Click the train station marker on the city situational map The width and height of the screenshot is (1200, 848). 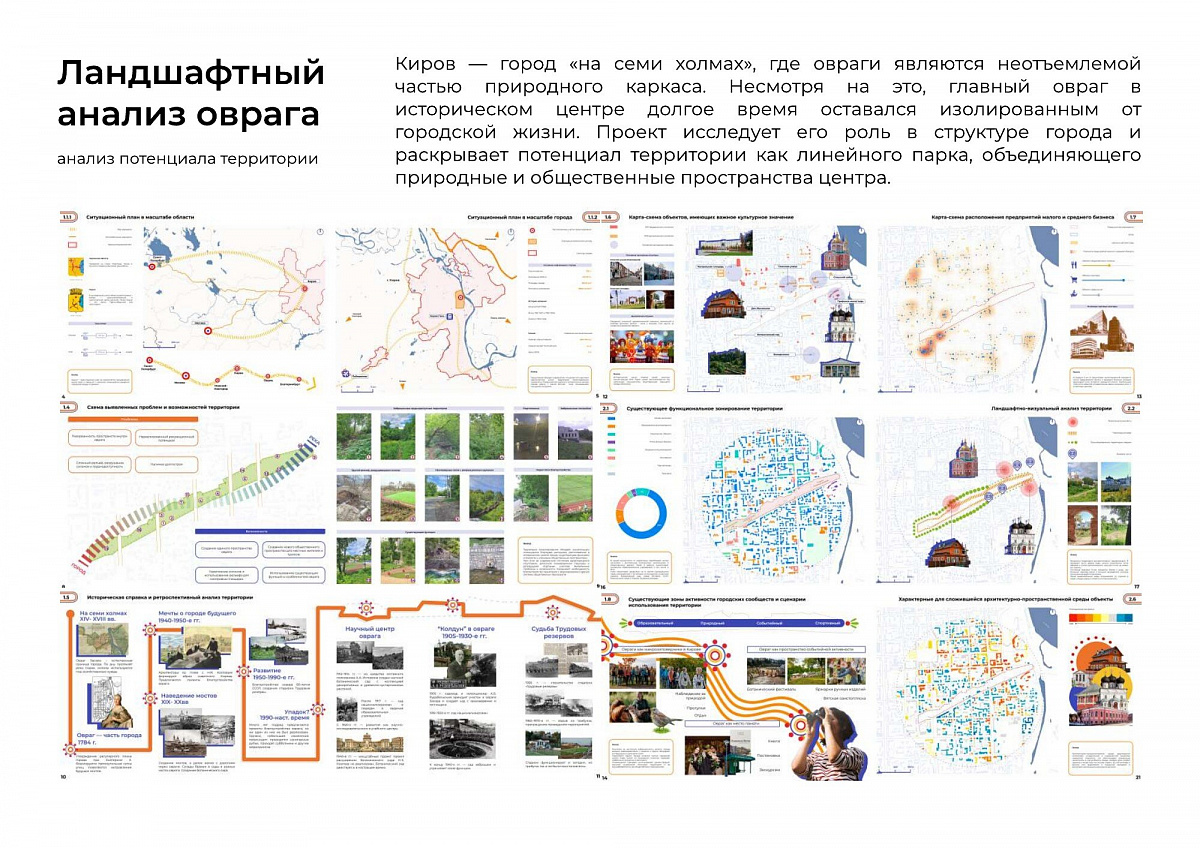click(x=450, y=316)
